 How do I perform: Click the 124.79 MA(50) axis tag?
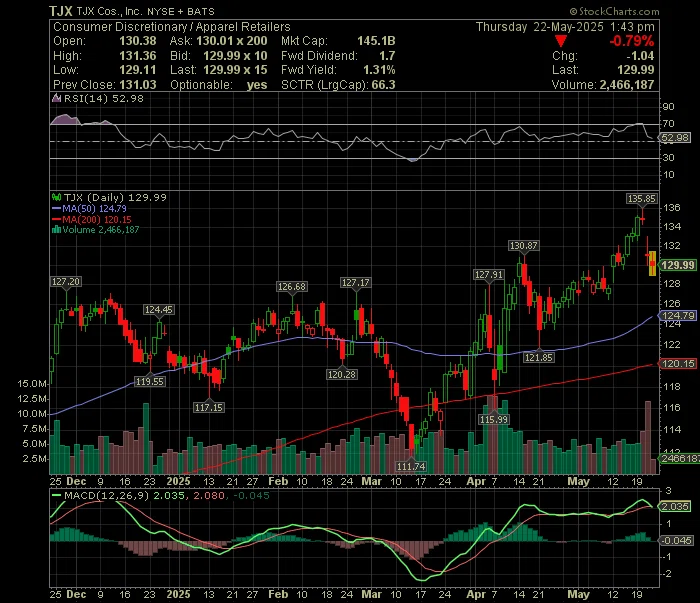click(x=678, y=316)
